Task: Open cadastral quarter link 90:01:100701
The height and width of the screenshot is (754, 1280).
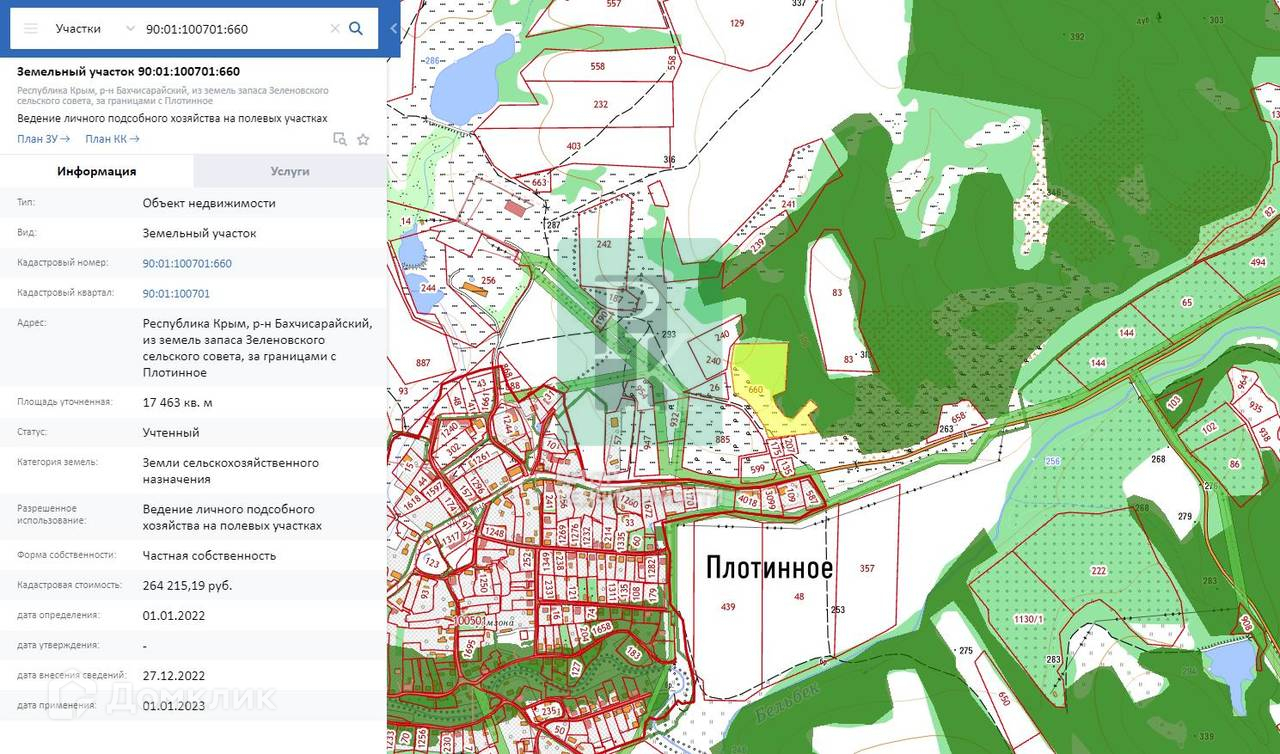Action: tap(176, 293)
